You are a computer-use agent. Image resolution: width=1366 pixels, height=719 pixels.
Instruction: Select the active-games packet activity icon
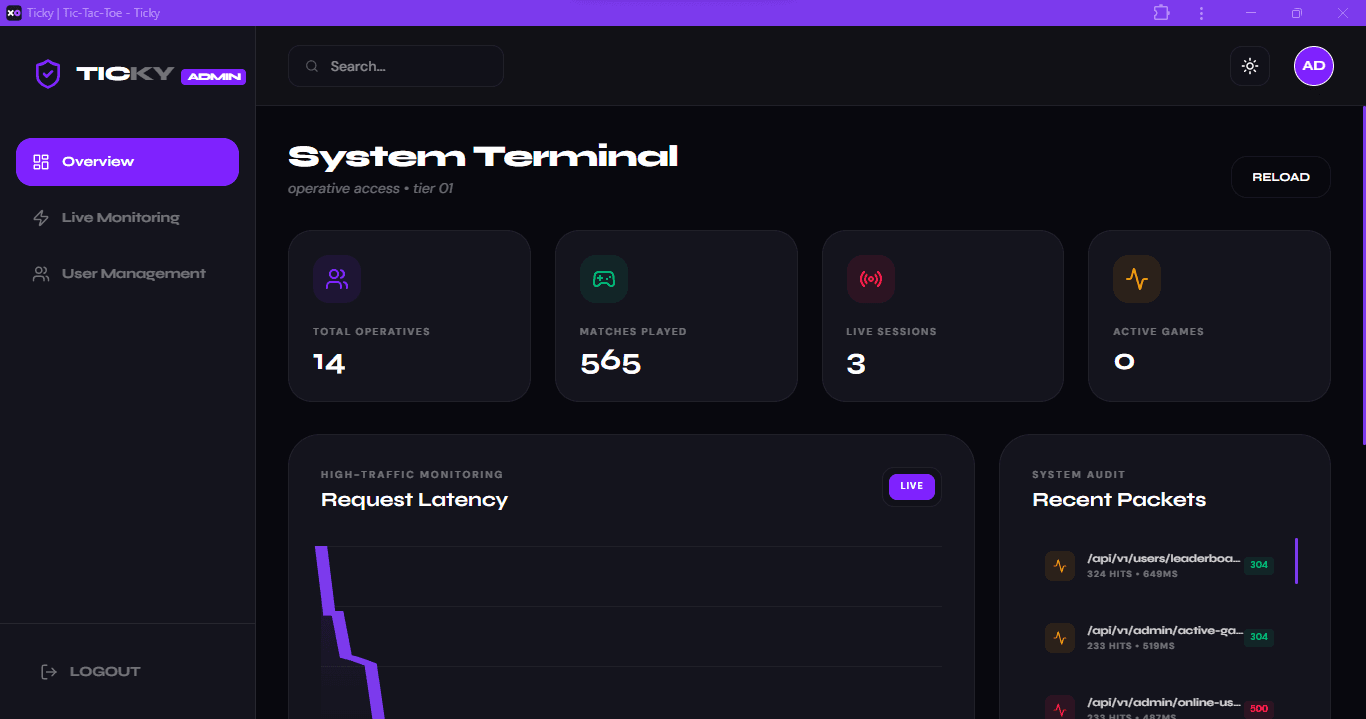coord(1060,638)
